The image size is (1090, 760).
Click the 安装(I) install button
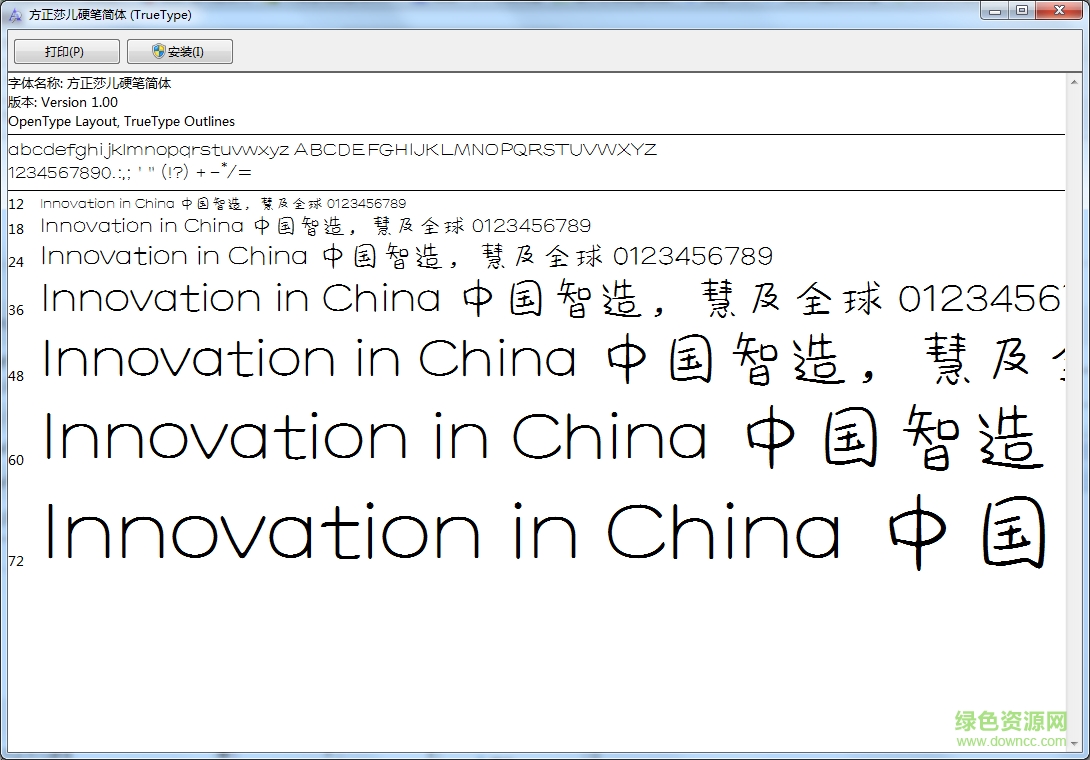(179, 51)
